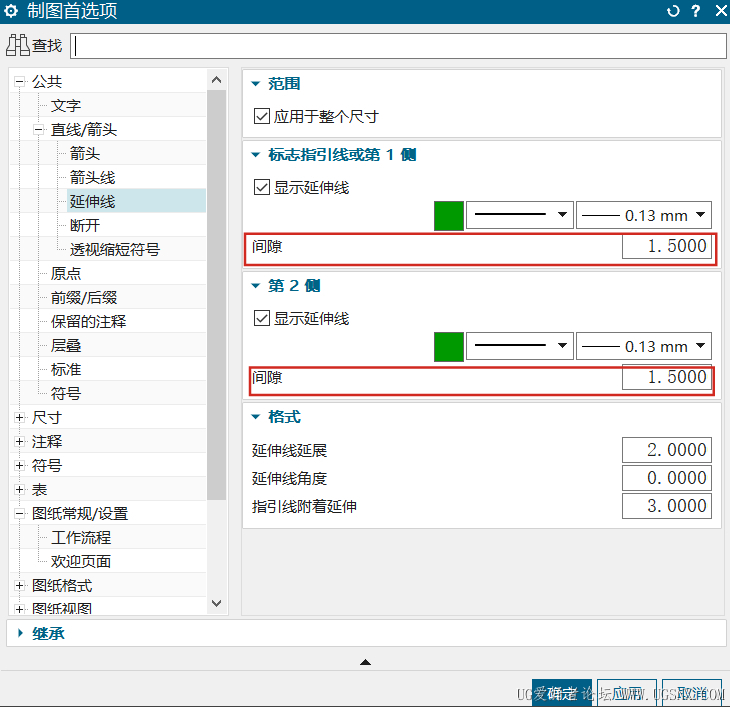The width and height of the screenshot is (730, 707).
Task: Click 延伸线延展 value field
Action: [667, 450]
